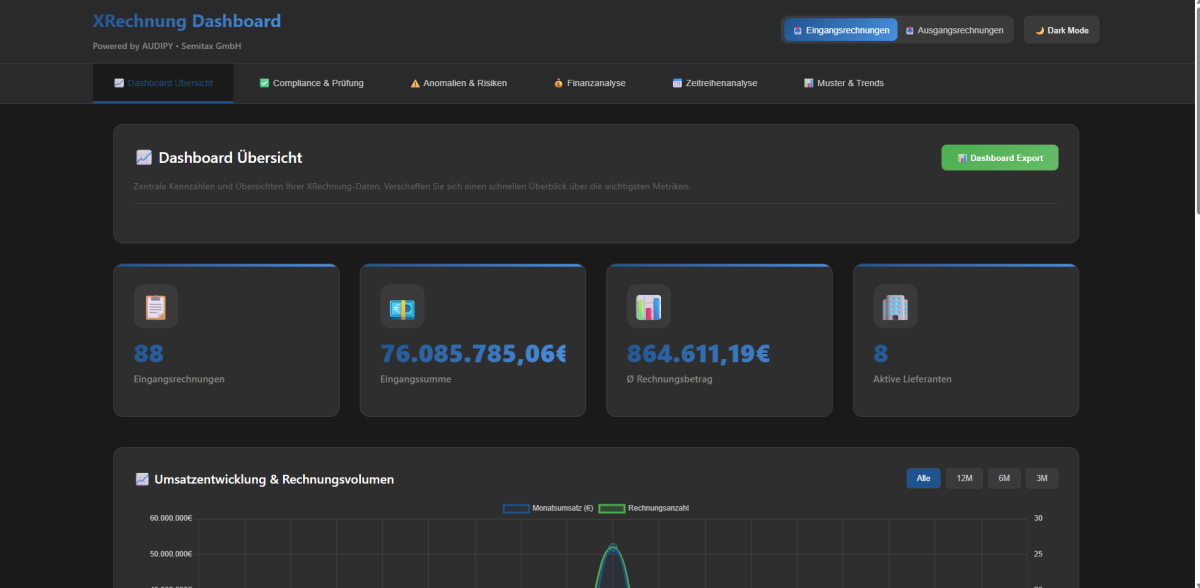Click the clipboard icon on Eingangsrechnungen card
The height and width of the screenshot is (588, 1200).
click(155, 307)
